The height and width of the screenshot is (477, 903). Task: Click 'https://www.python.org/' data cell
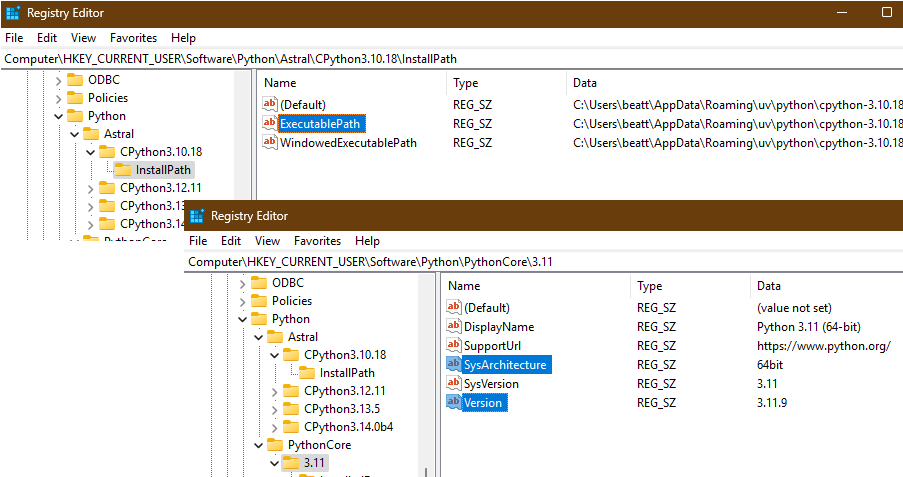coord(824,346)
